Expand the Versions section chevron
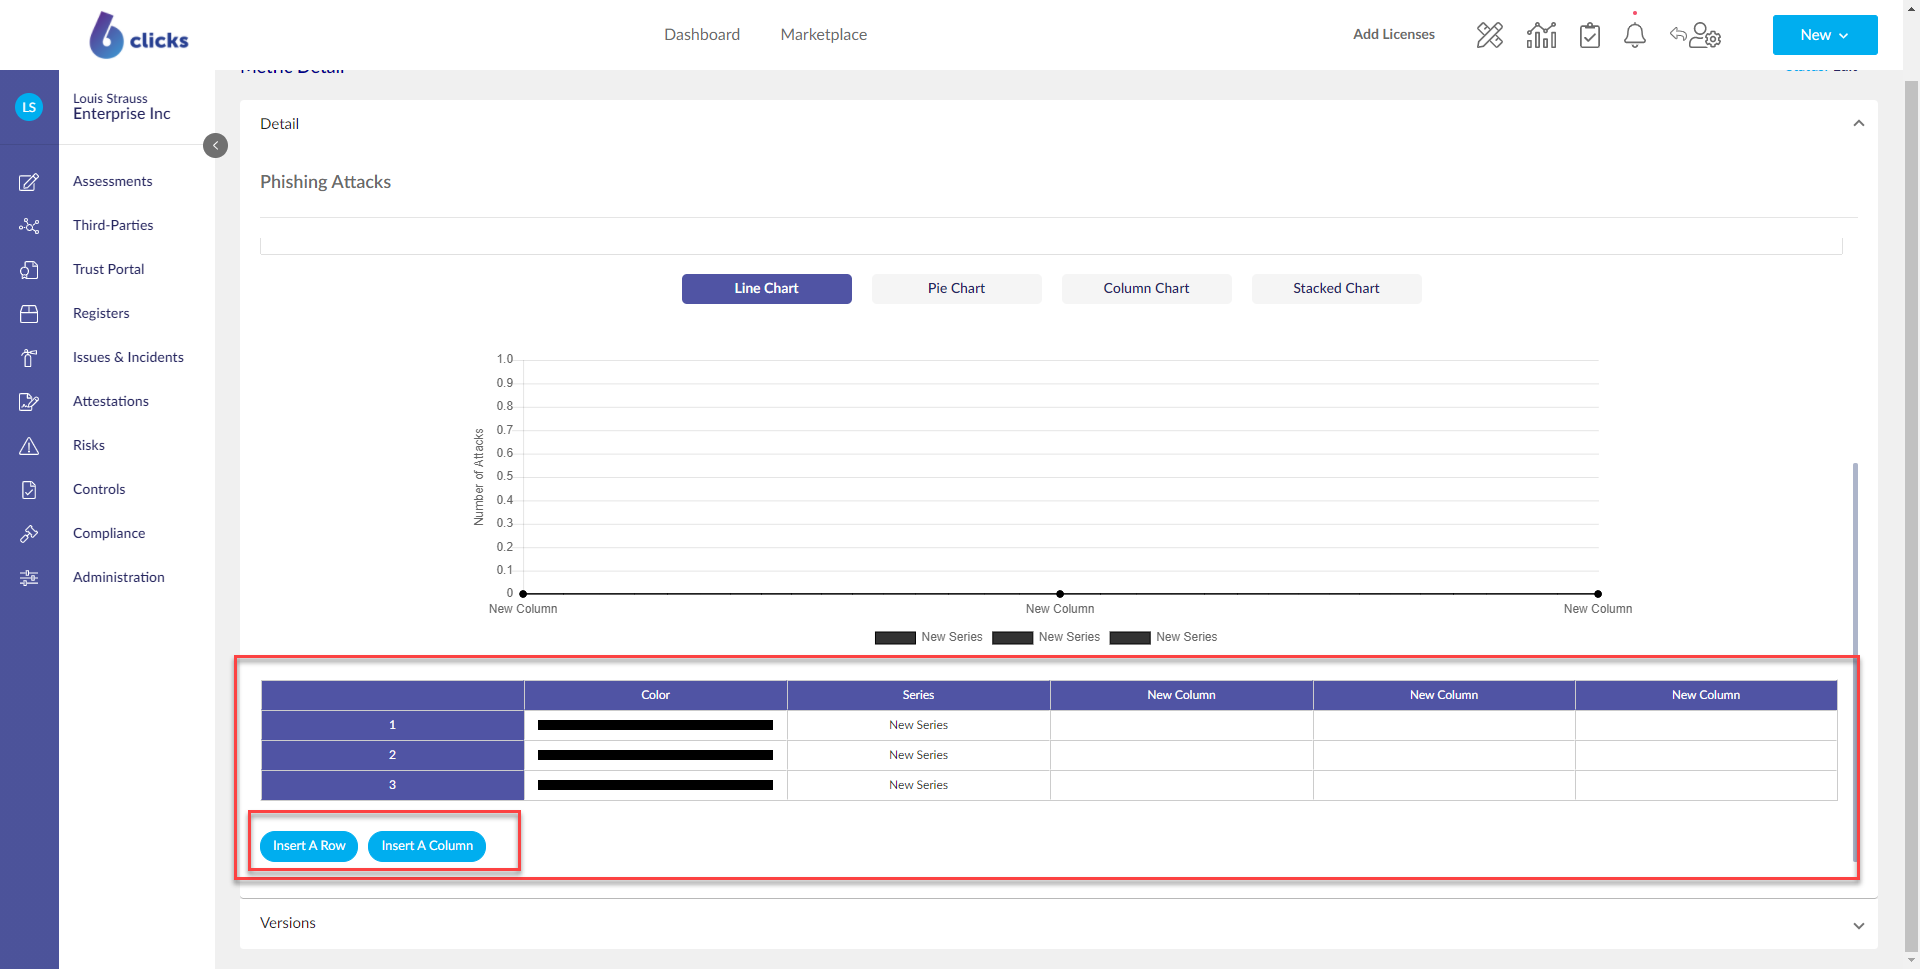1920x969 pixels. tap(1859, 926)
